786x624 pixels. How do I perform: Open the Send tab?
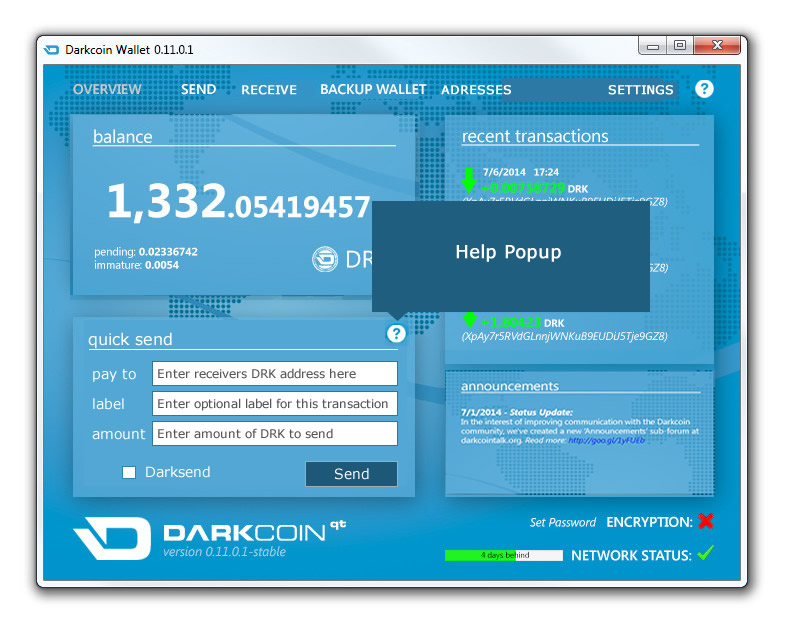pos(199,89)
